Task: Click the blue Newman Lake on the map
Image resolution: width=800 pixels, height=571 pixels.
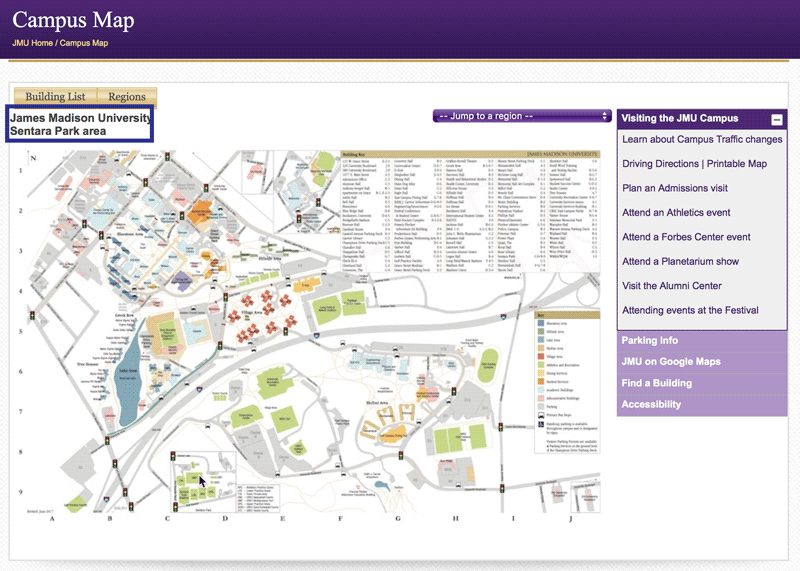Action: (130, 376)
